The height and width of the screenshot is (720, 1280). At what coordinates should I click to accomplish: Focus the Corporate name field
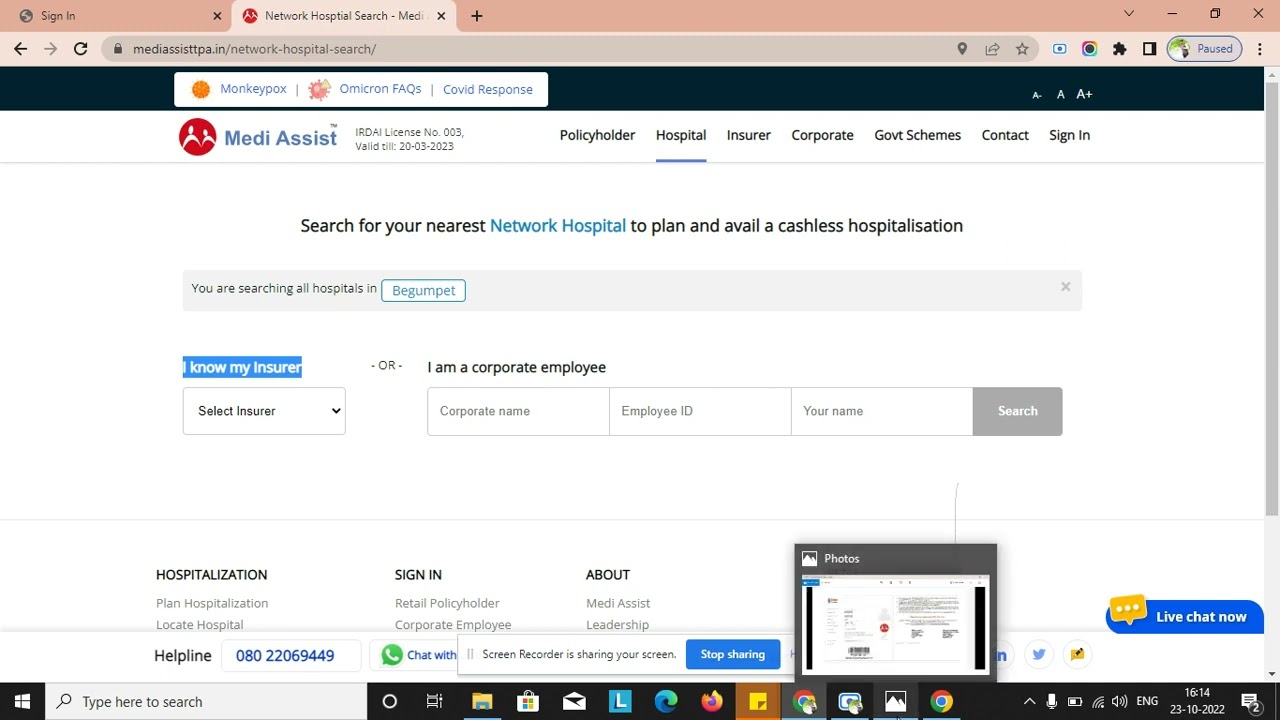pyautogui.click(x=518, y=411)
